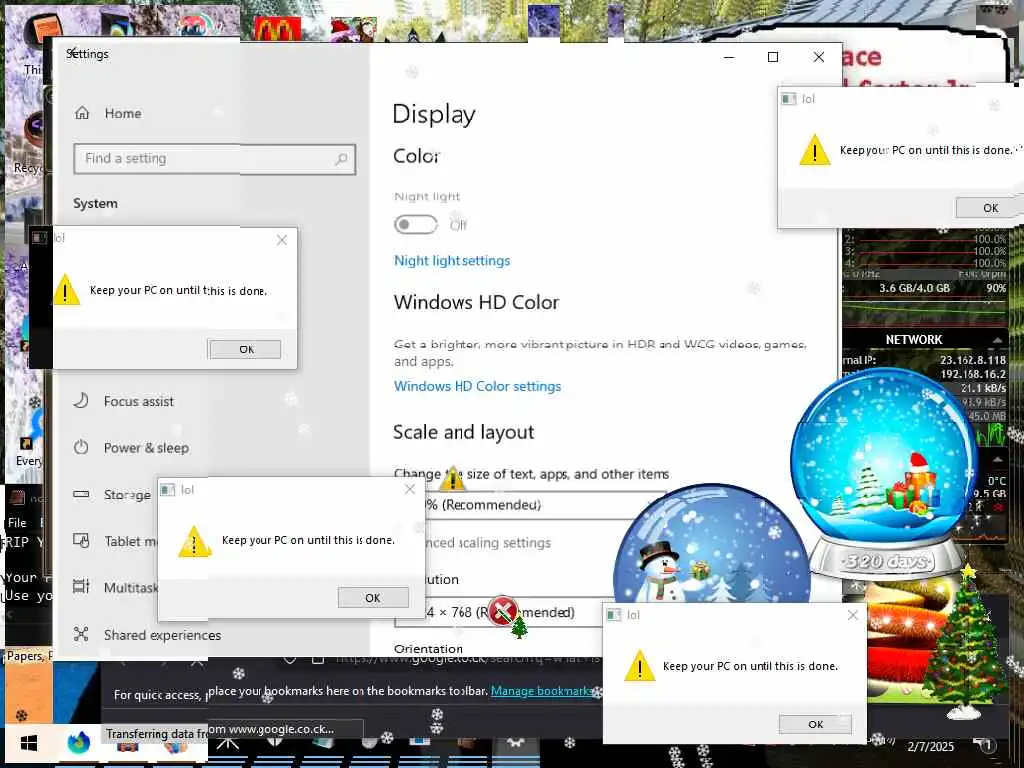Open the Windows Start menu
This screenshot has width=1024, height=768.
click(29, 743)
